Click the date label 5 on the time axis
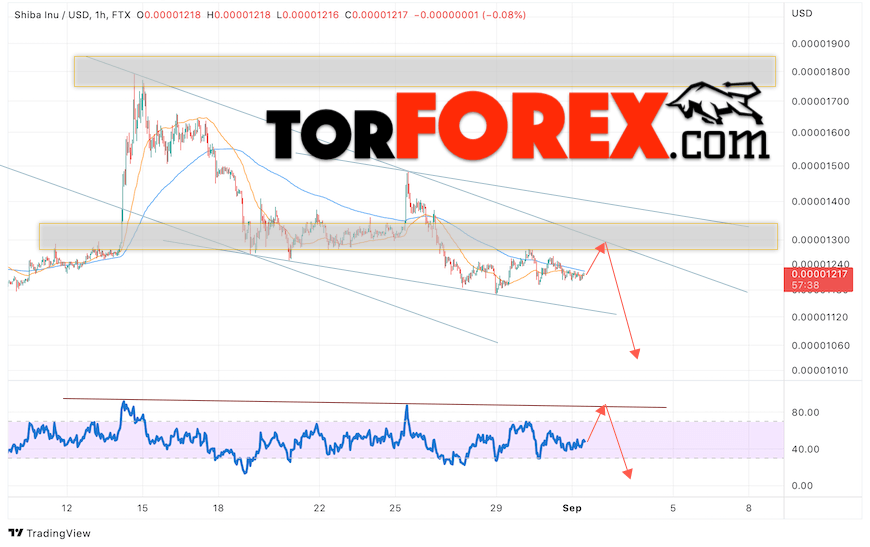The width and height of the screenshot is (870, 547). click(x=673, y=508)
